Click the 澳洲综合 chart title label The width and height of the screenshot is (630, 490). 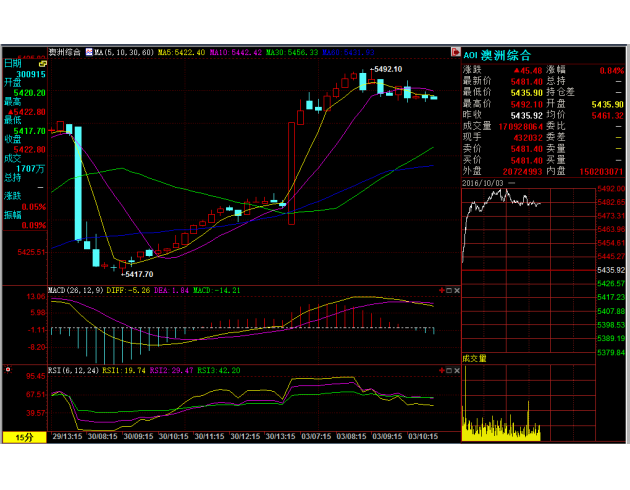[65, 52]
